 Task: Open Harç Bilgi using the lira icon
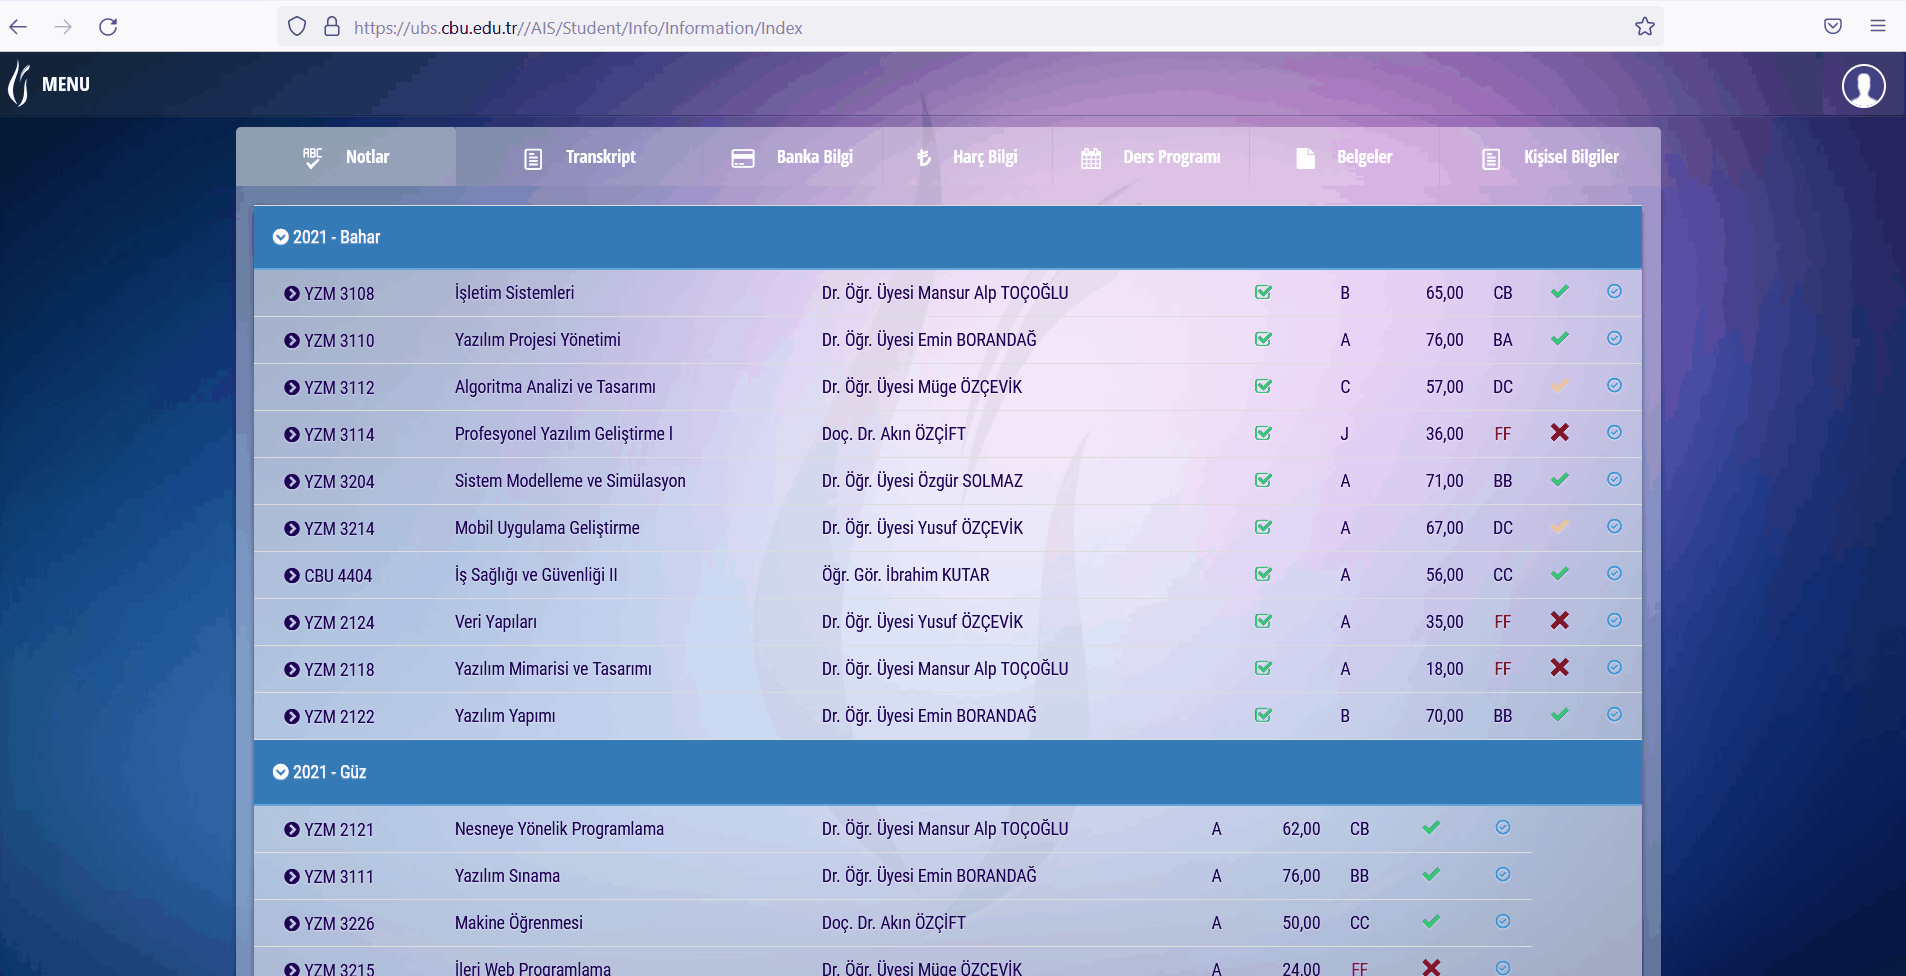[x=925, y=157]
